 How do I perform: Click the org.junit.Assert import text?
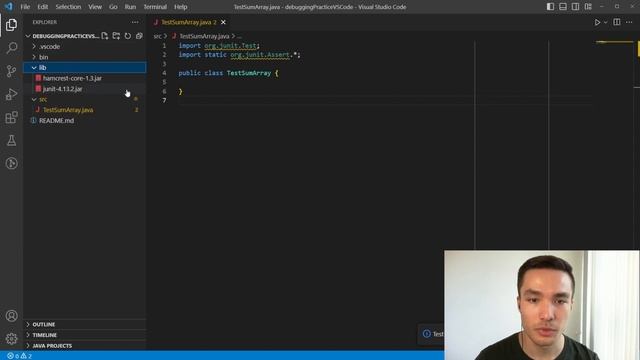[260, 55]
